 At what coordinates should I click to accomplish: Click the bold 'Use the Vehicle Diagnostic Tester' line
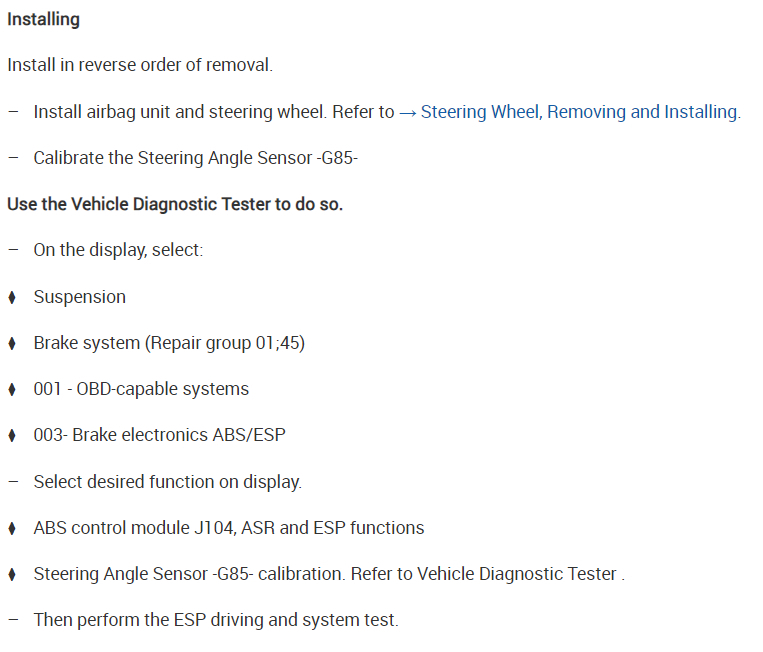[175, 204]
